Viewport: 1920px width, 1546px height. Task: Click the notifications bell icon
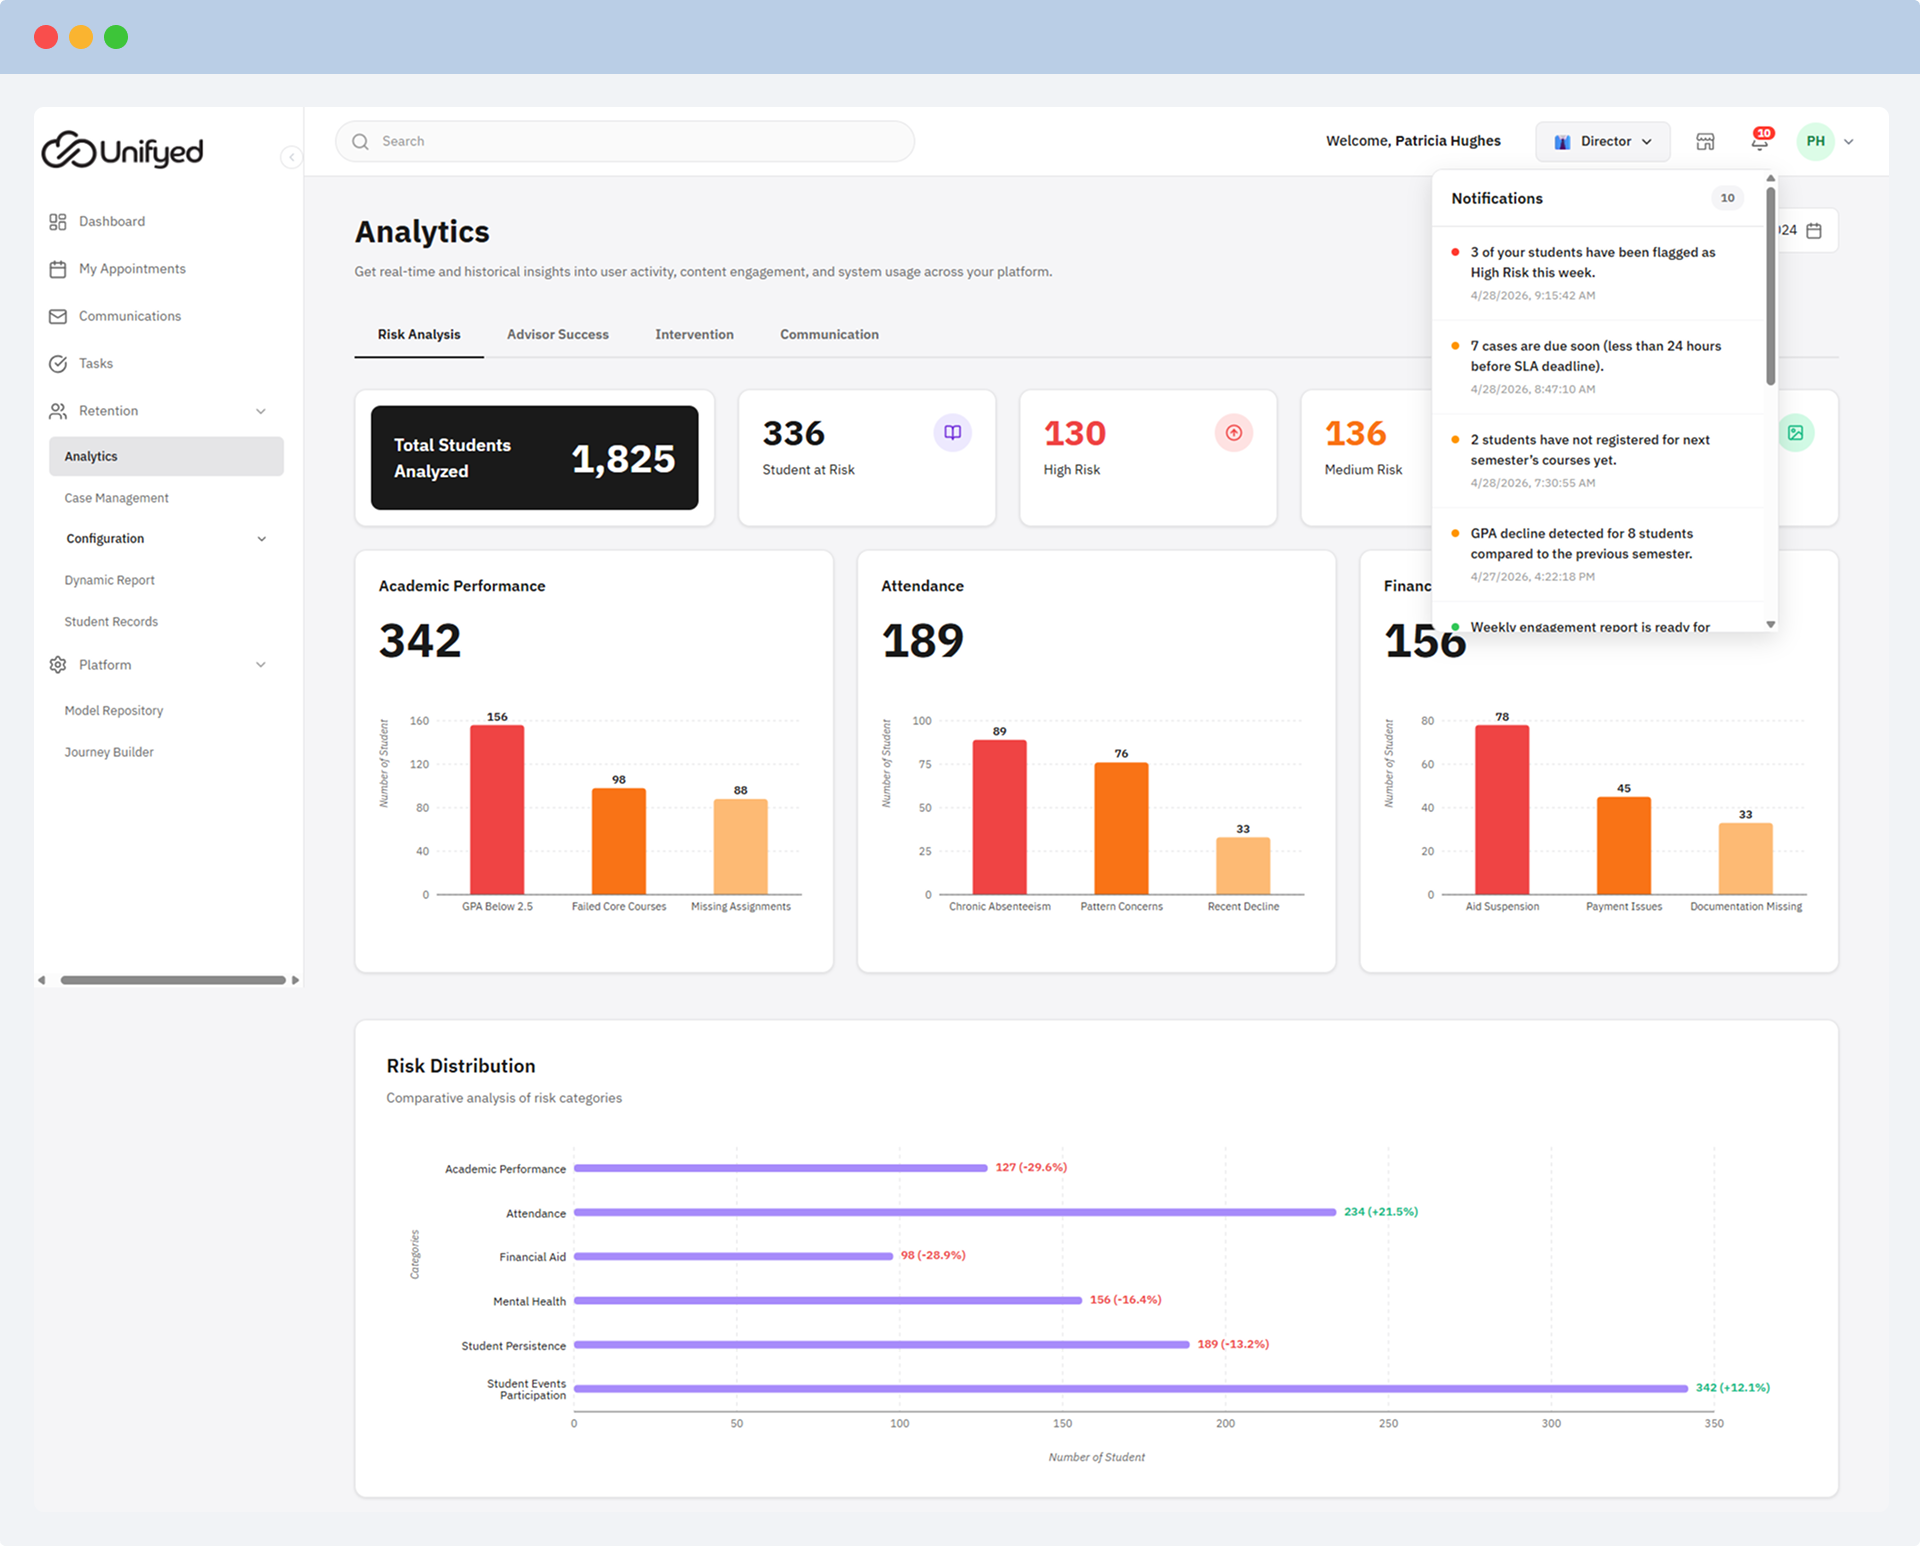pos(1759,142)
